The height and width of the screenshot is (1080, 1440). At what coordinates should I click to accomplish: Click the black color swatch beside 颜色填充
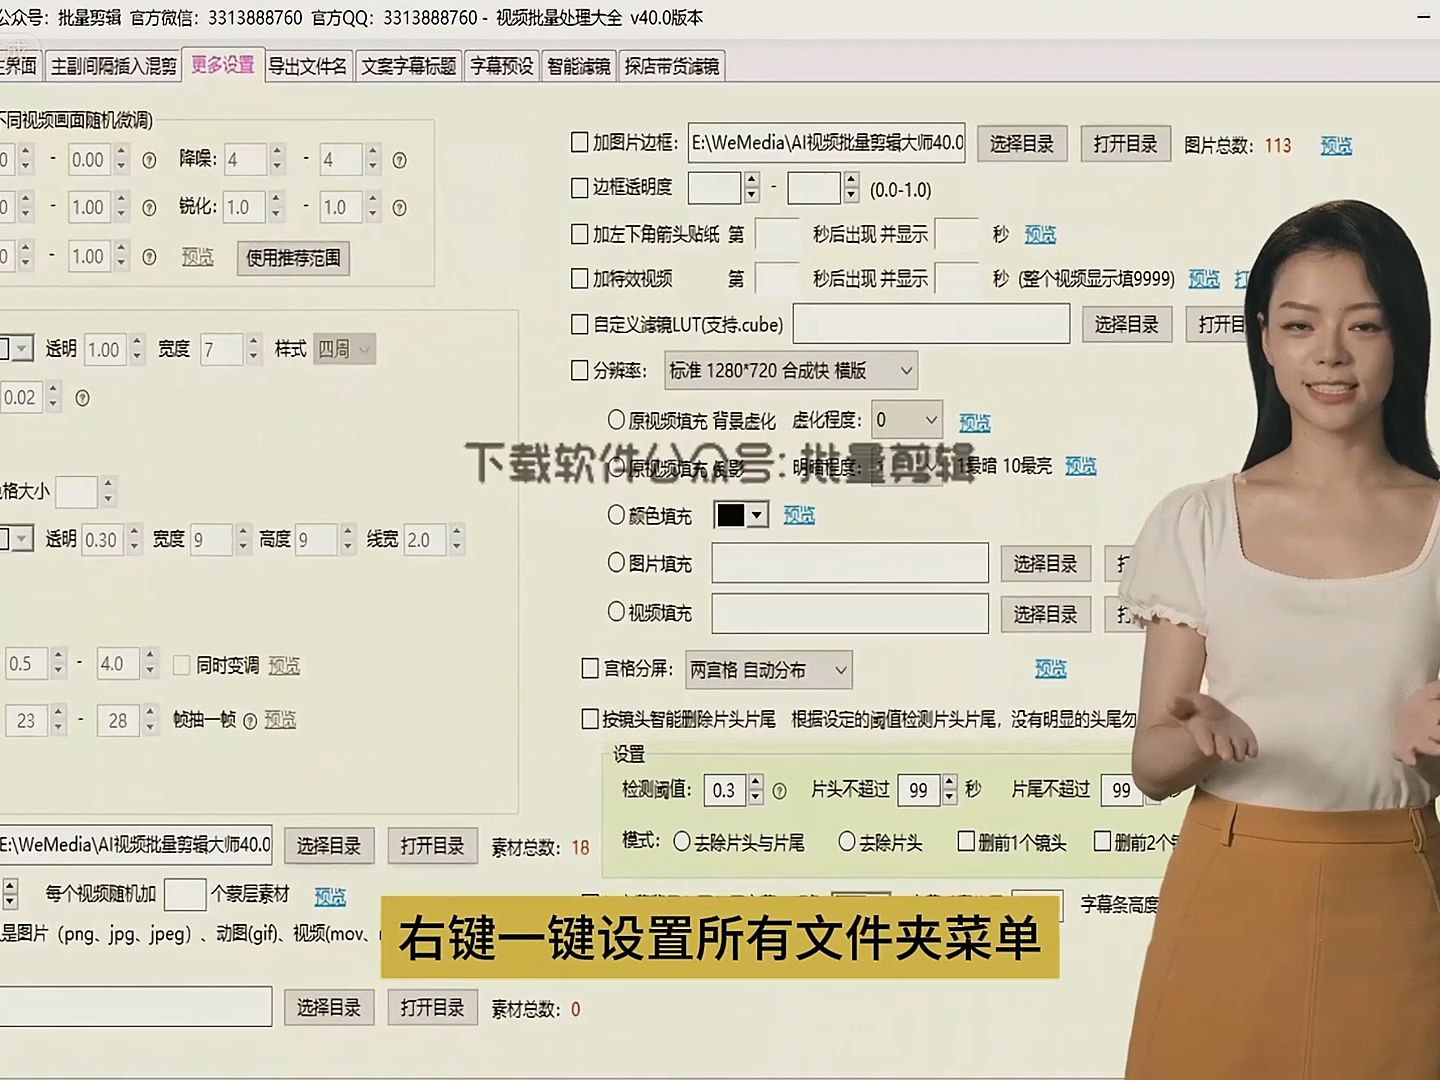tap(733, 515)
